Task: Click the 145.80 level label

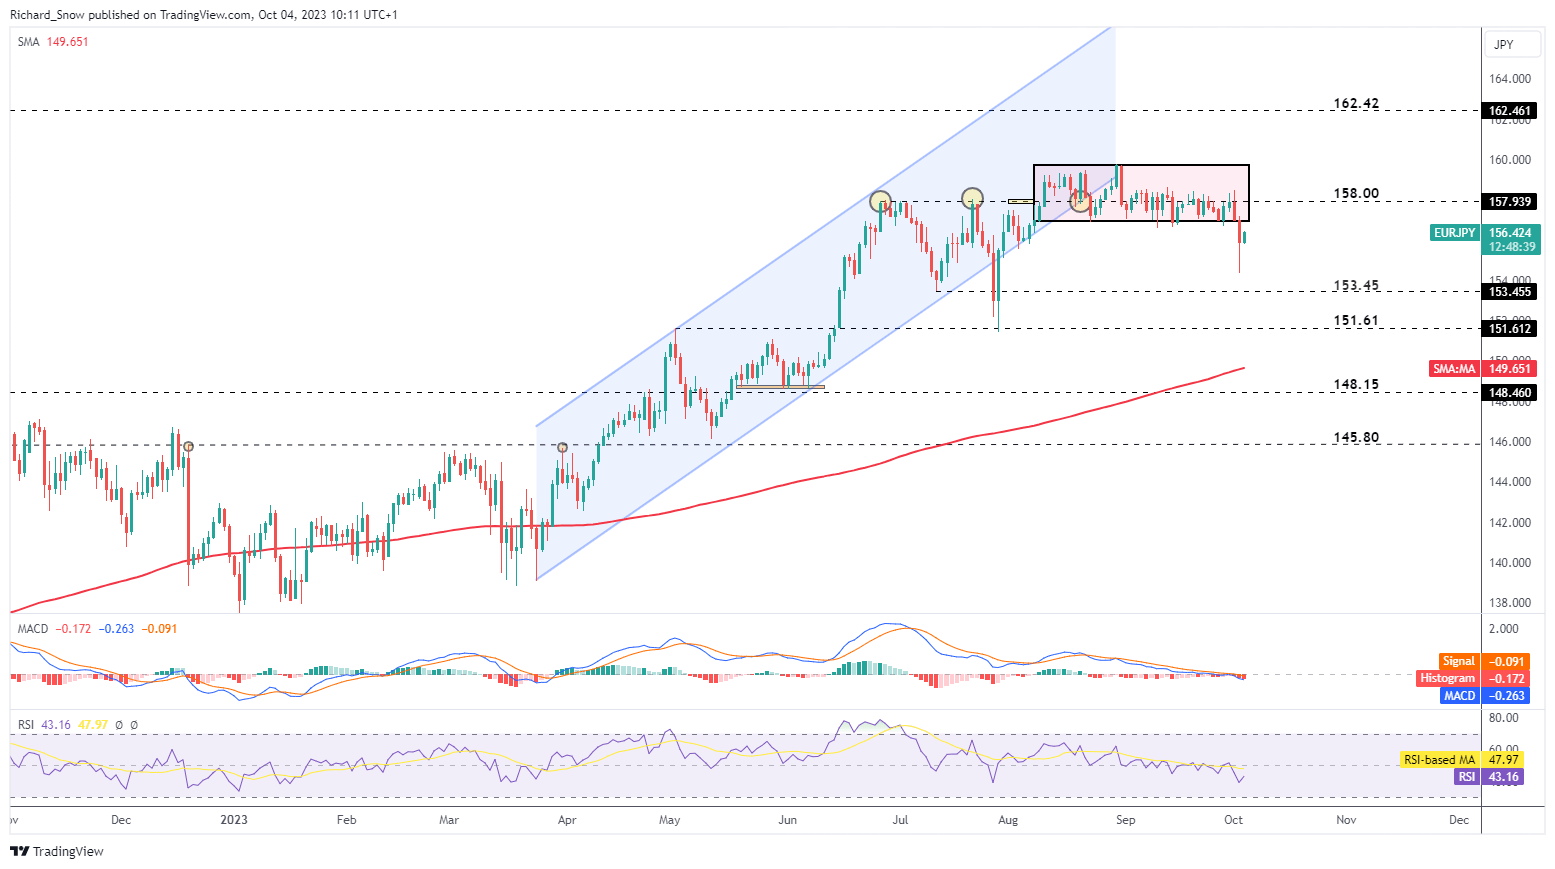Action: [1356, 438]
